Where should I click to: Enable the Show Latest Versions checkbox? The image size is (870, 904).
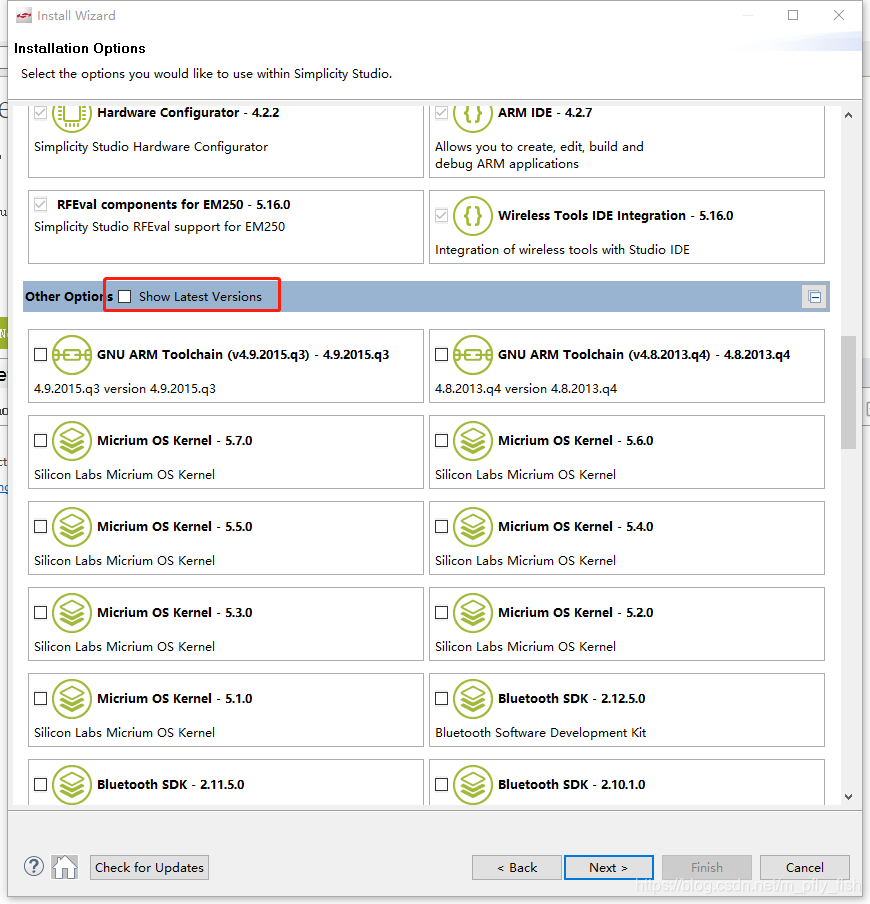coord(125,296)
